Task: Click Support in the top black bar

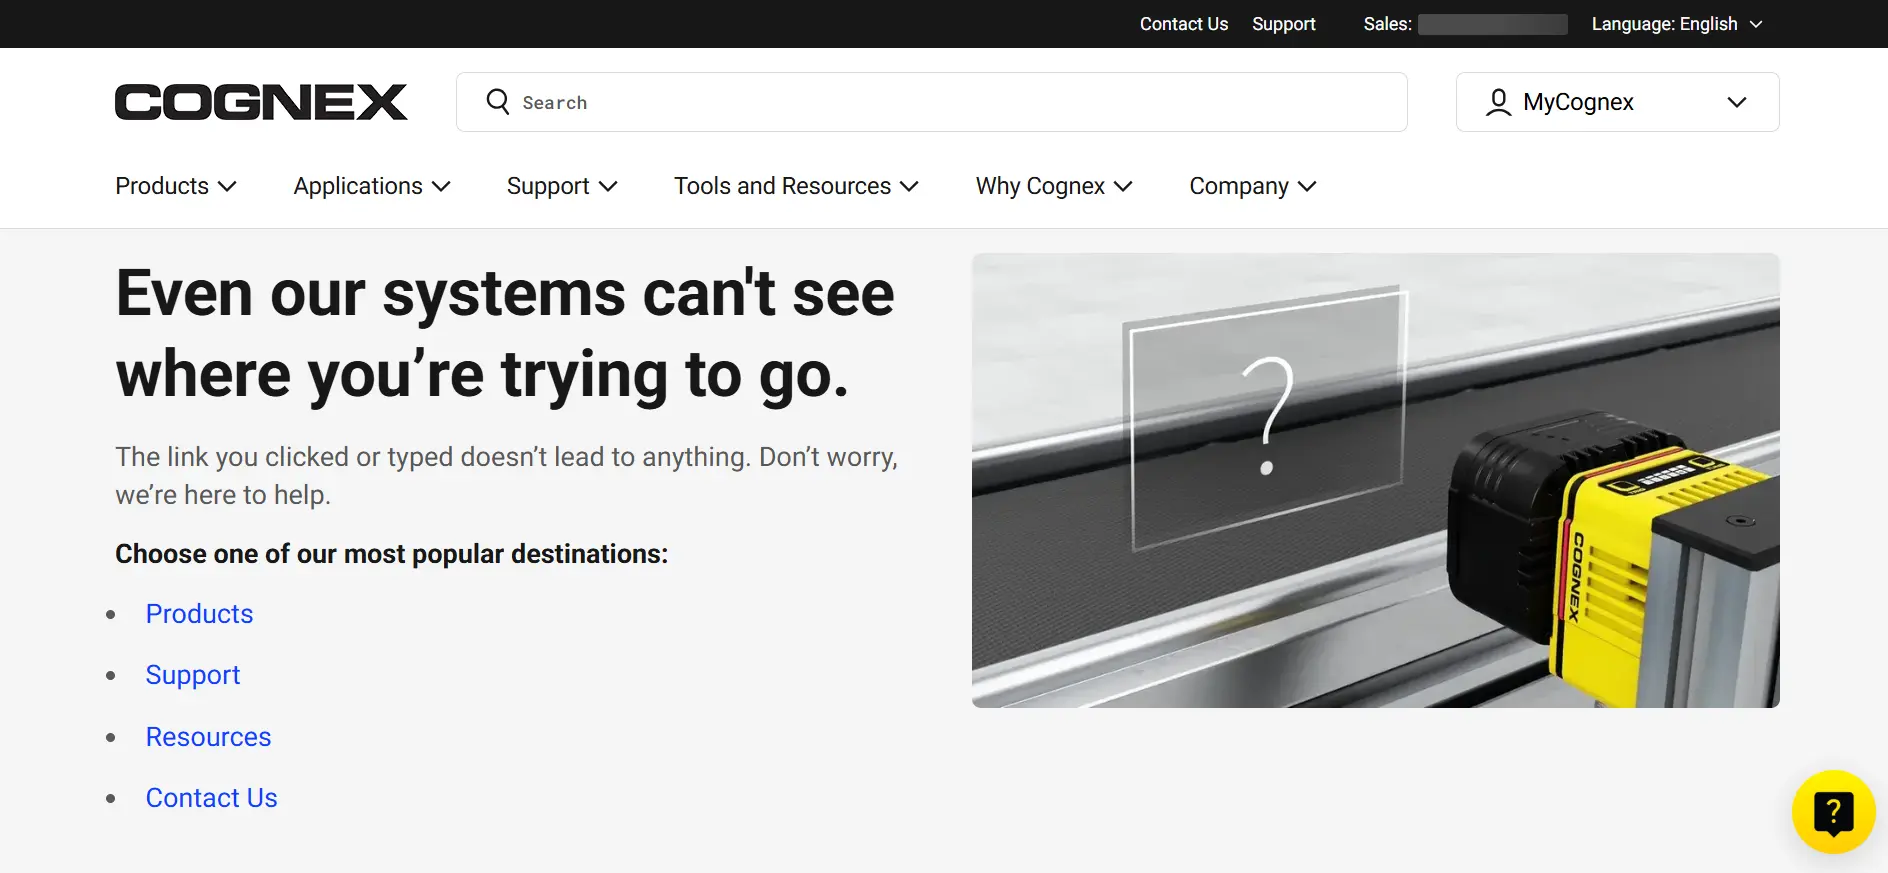Action: pos(1284,24)
